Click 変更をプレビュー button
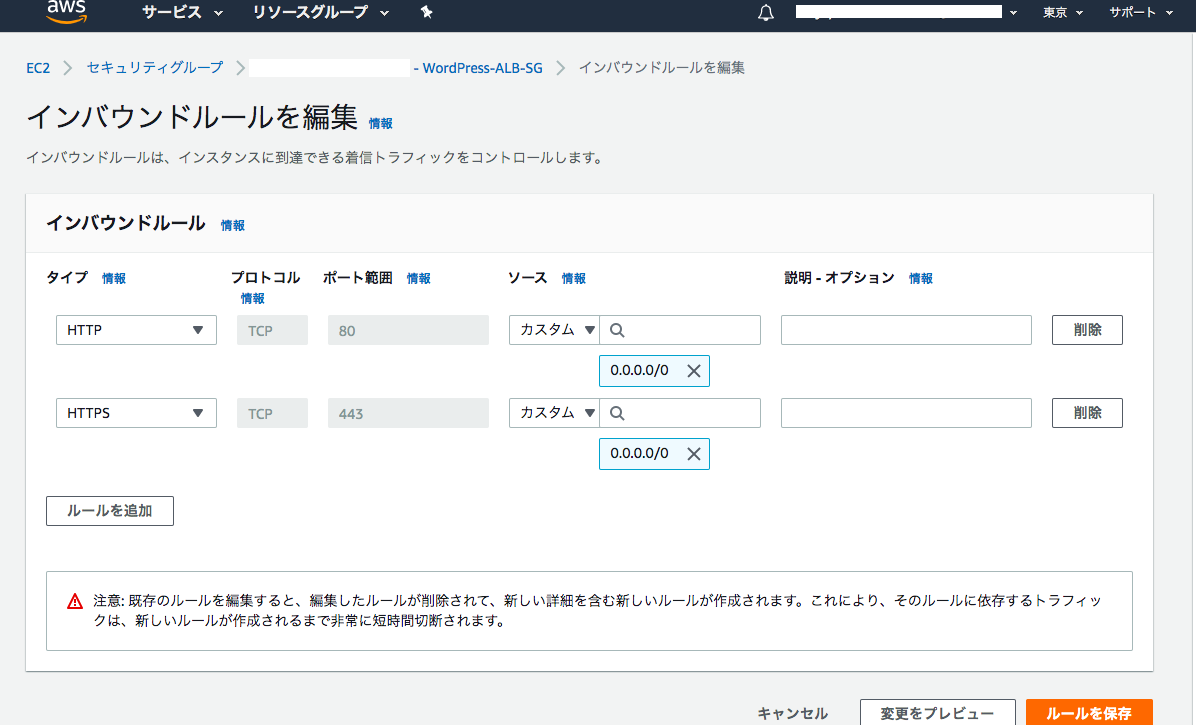The image size is (1196, 725). [x=937, y=714]
